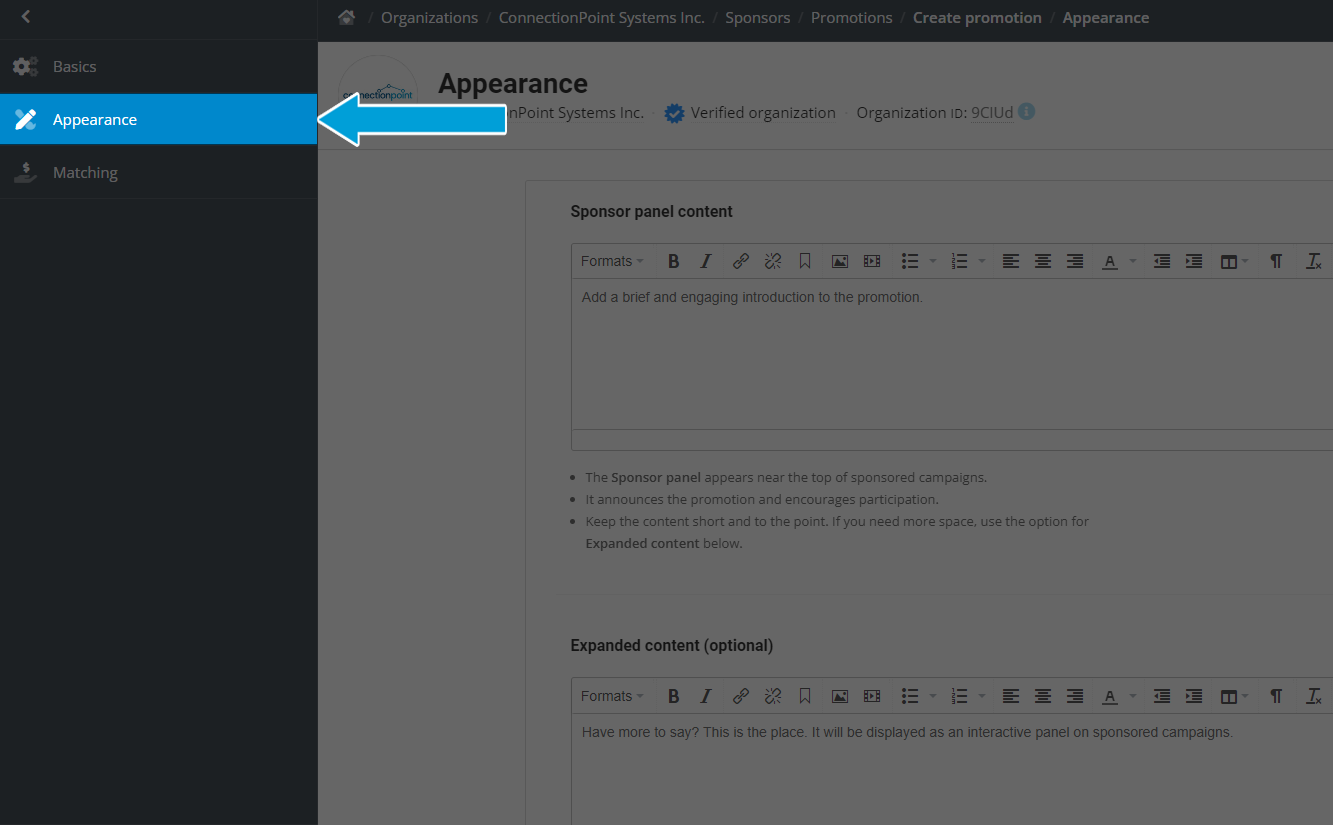Viewport: 1333px width, 825px height.
Task: Show paragraph marks in Expanded content editor
Action: (1276, 696)
